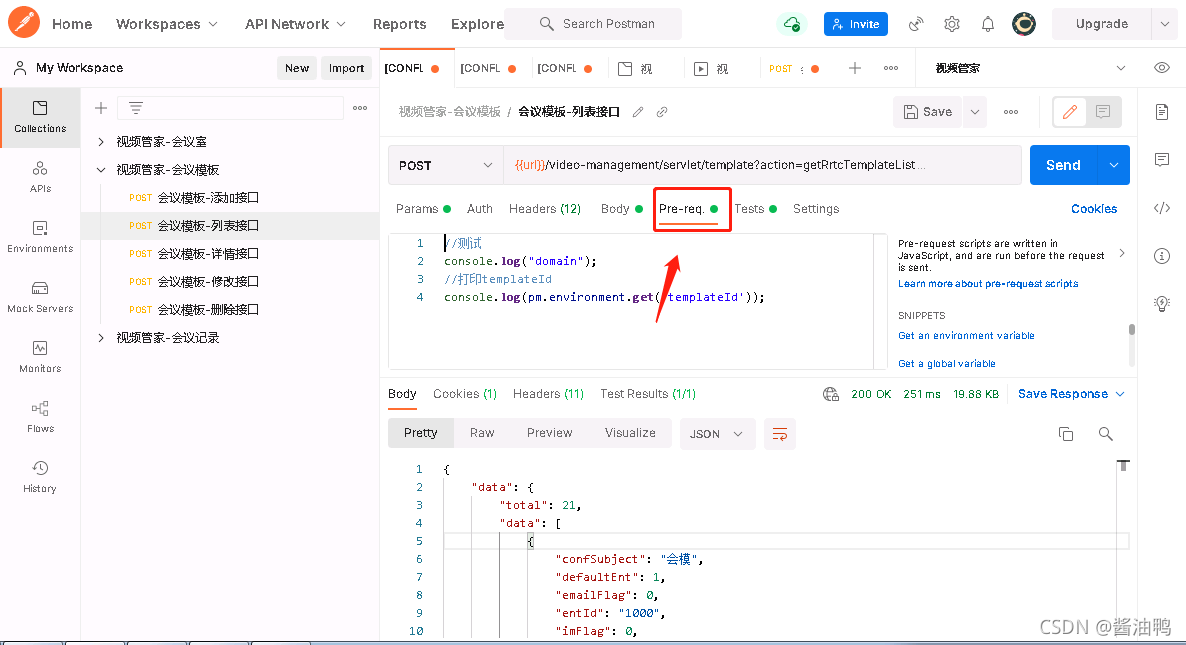This screenshot has height=645, width=1186.
Task: Open APIs in sidebar
Action: coord(40,177)
